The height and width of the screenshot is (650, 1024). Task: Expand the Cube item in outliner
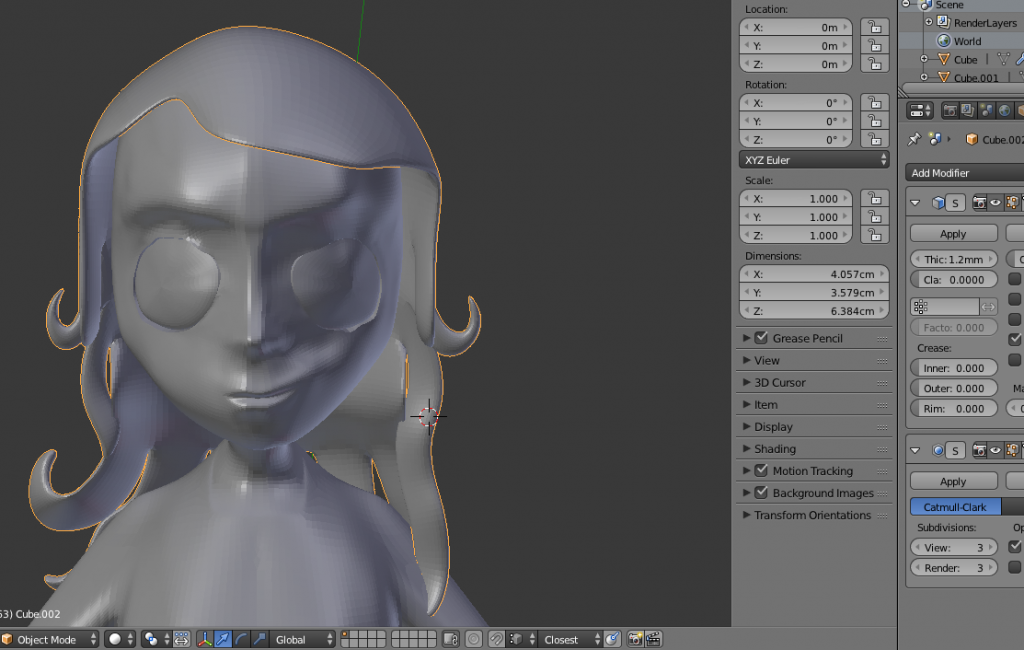pyautogui.click(x=925, y=60)
